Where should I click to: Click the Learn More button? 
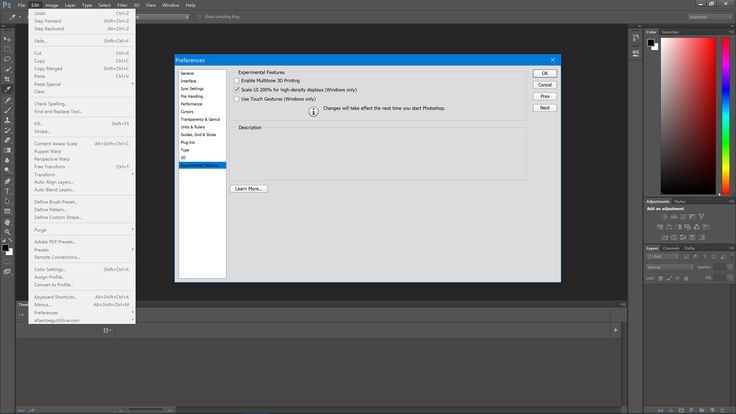pos(248,188)
